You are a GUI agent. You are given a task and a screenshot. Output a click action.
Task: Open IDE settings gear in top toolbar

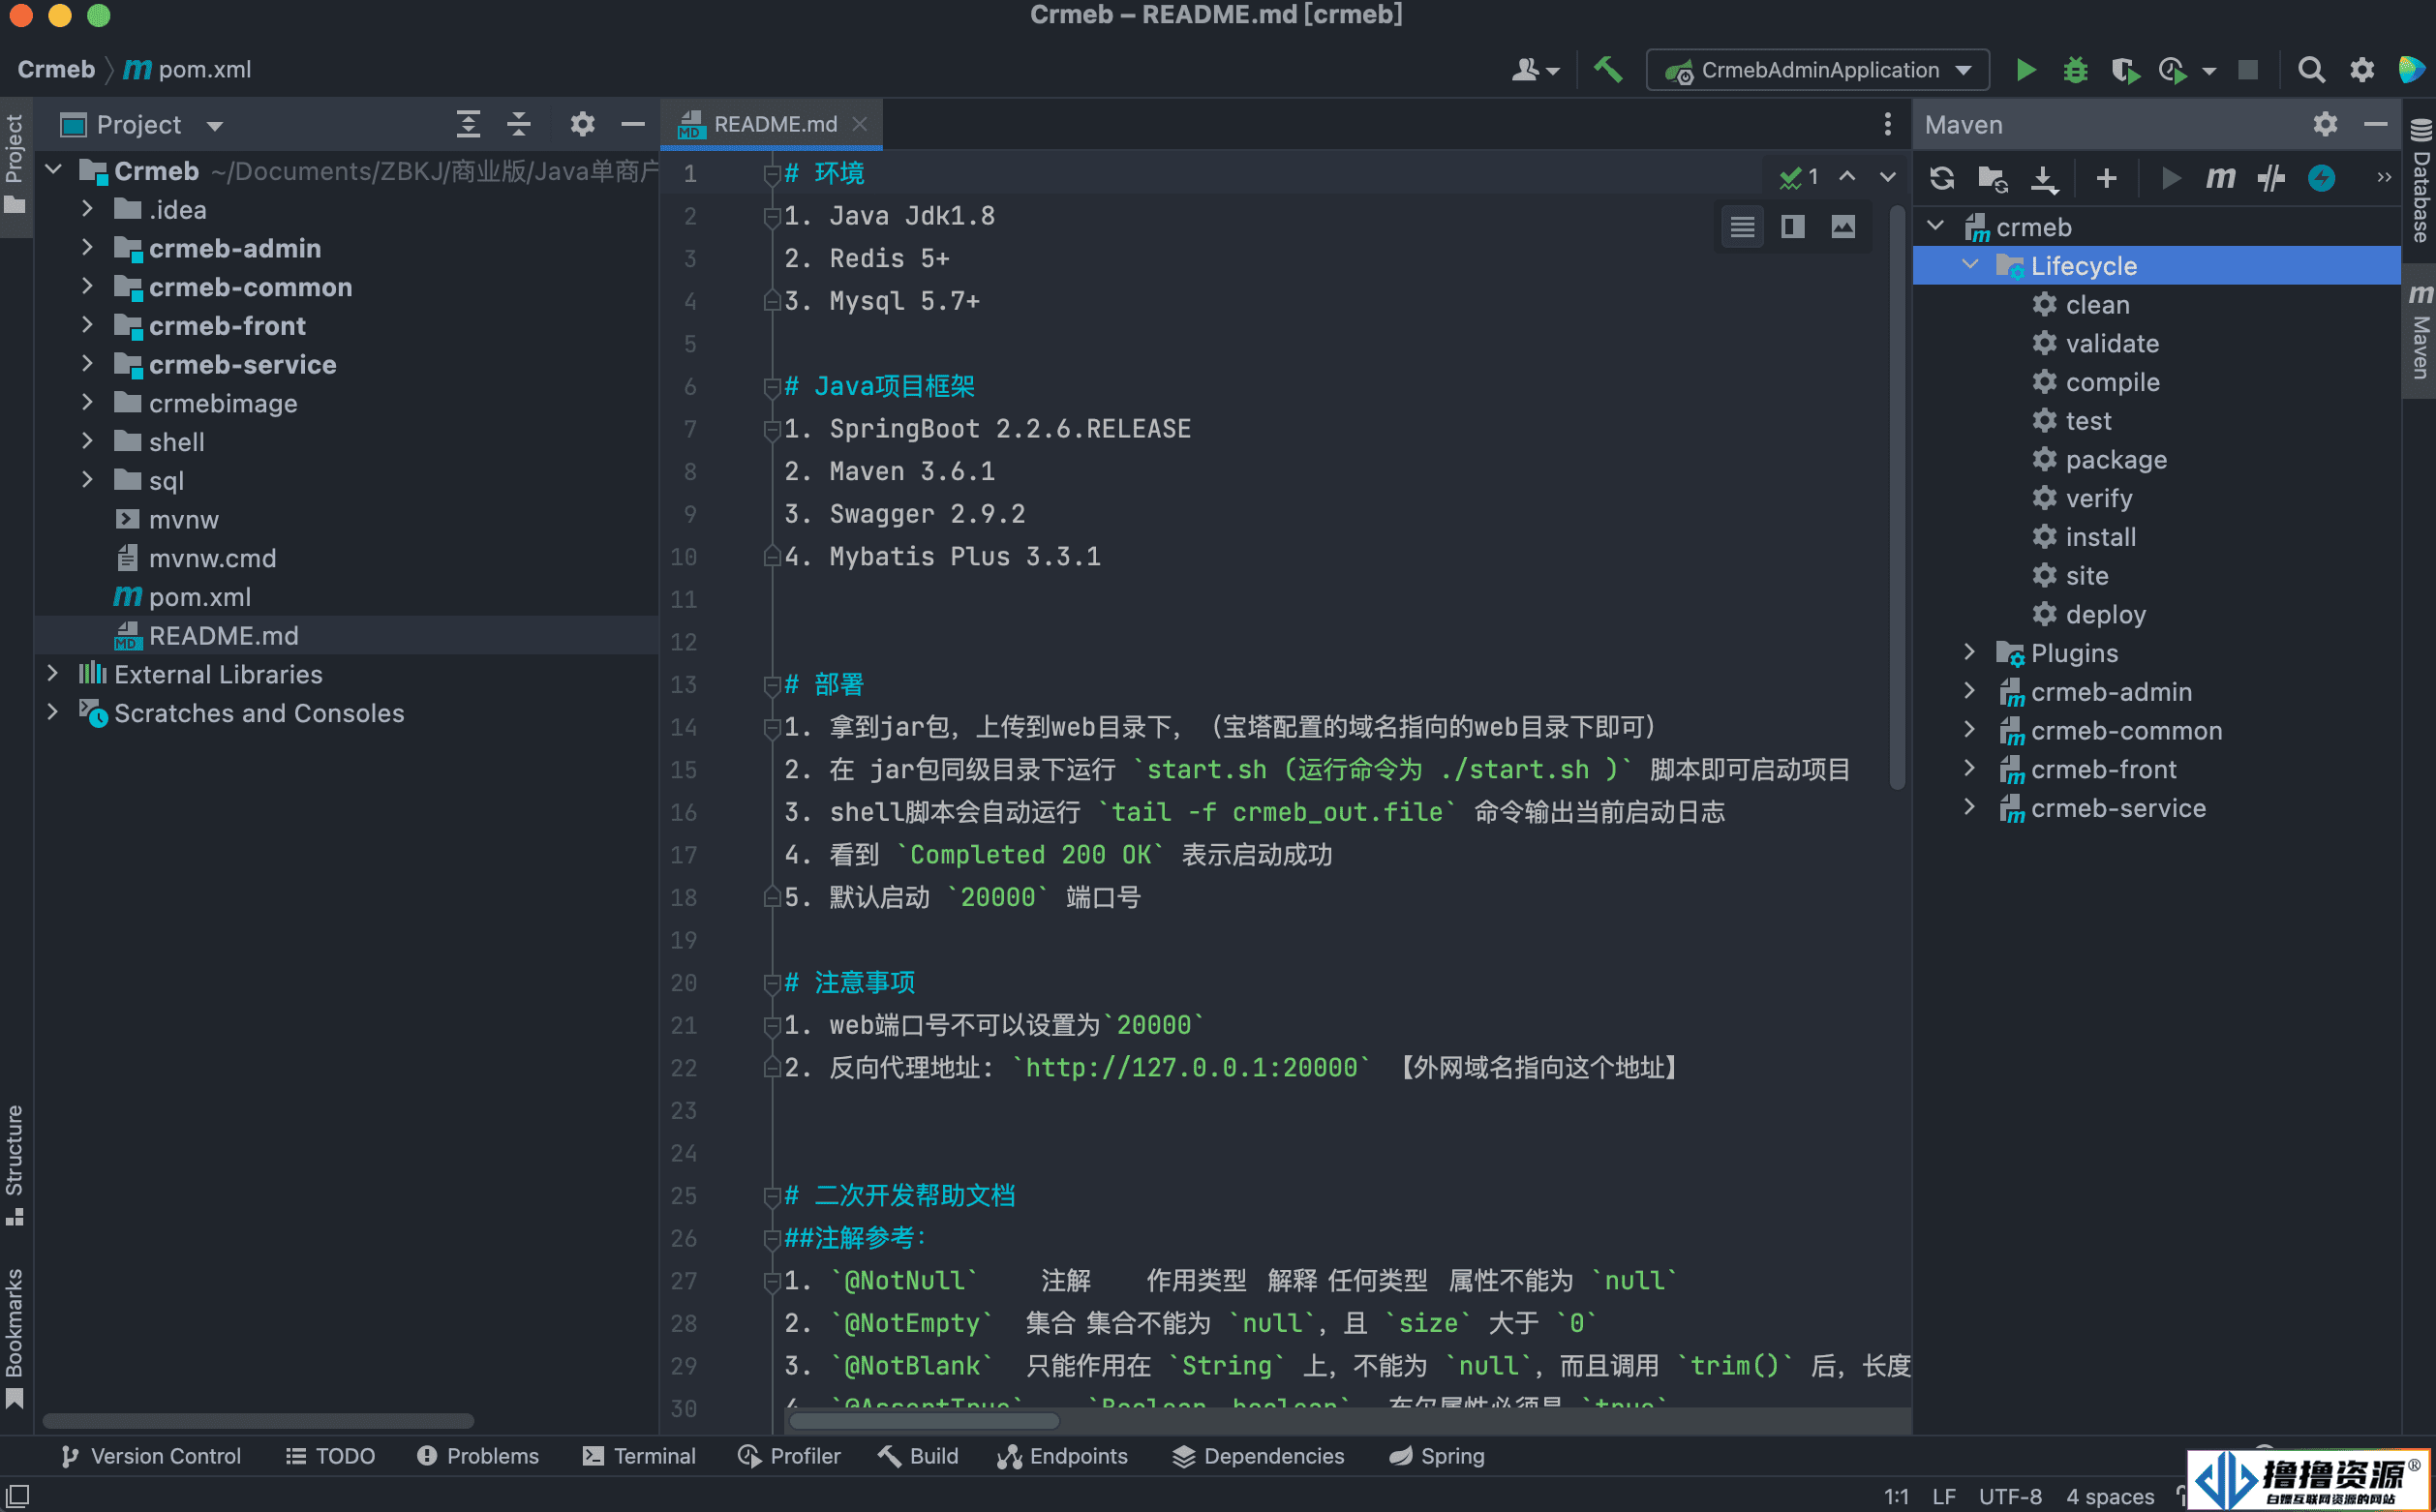coord(2362,70)
